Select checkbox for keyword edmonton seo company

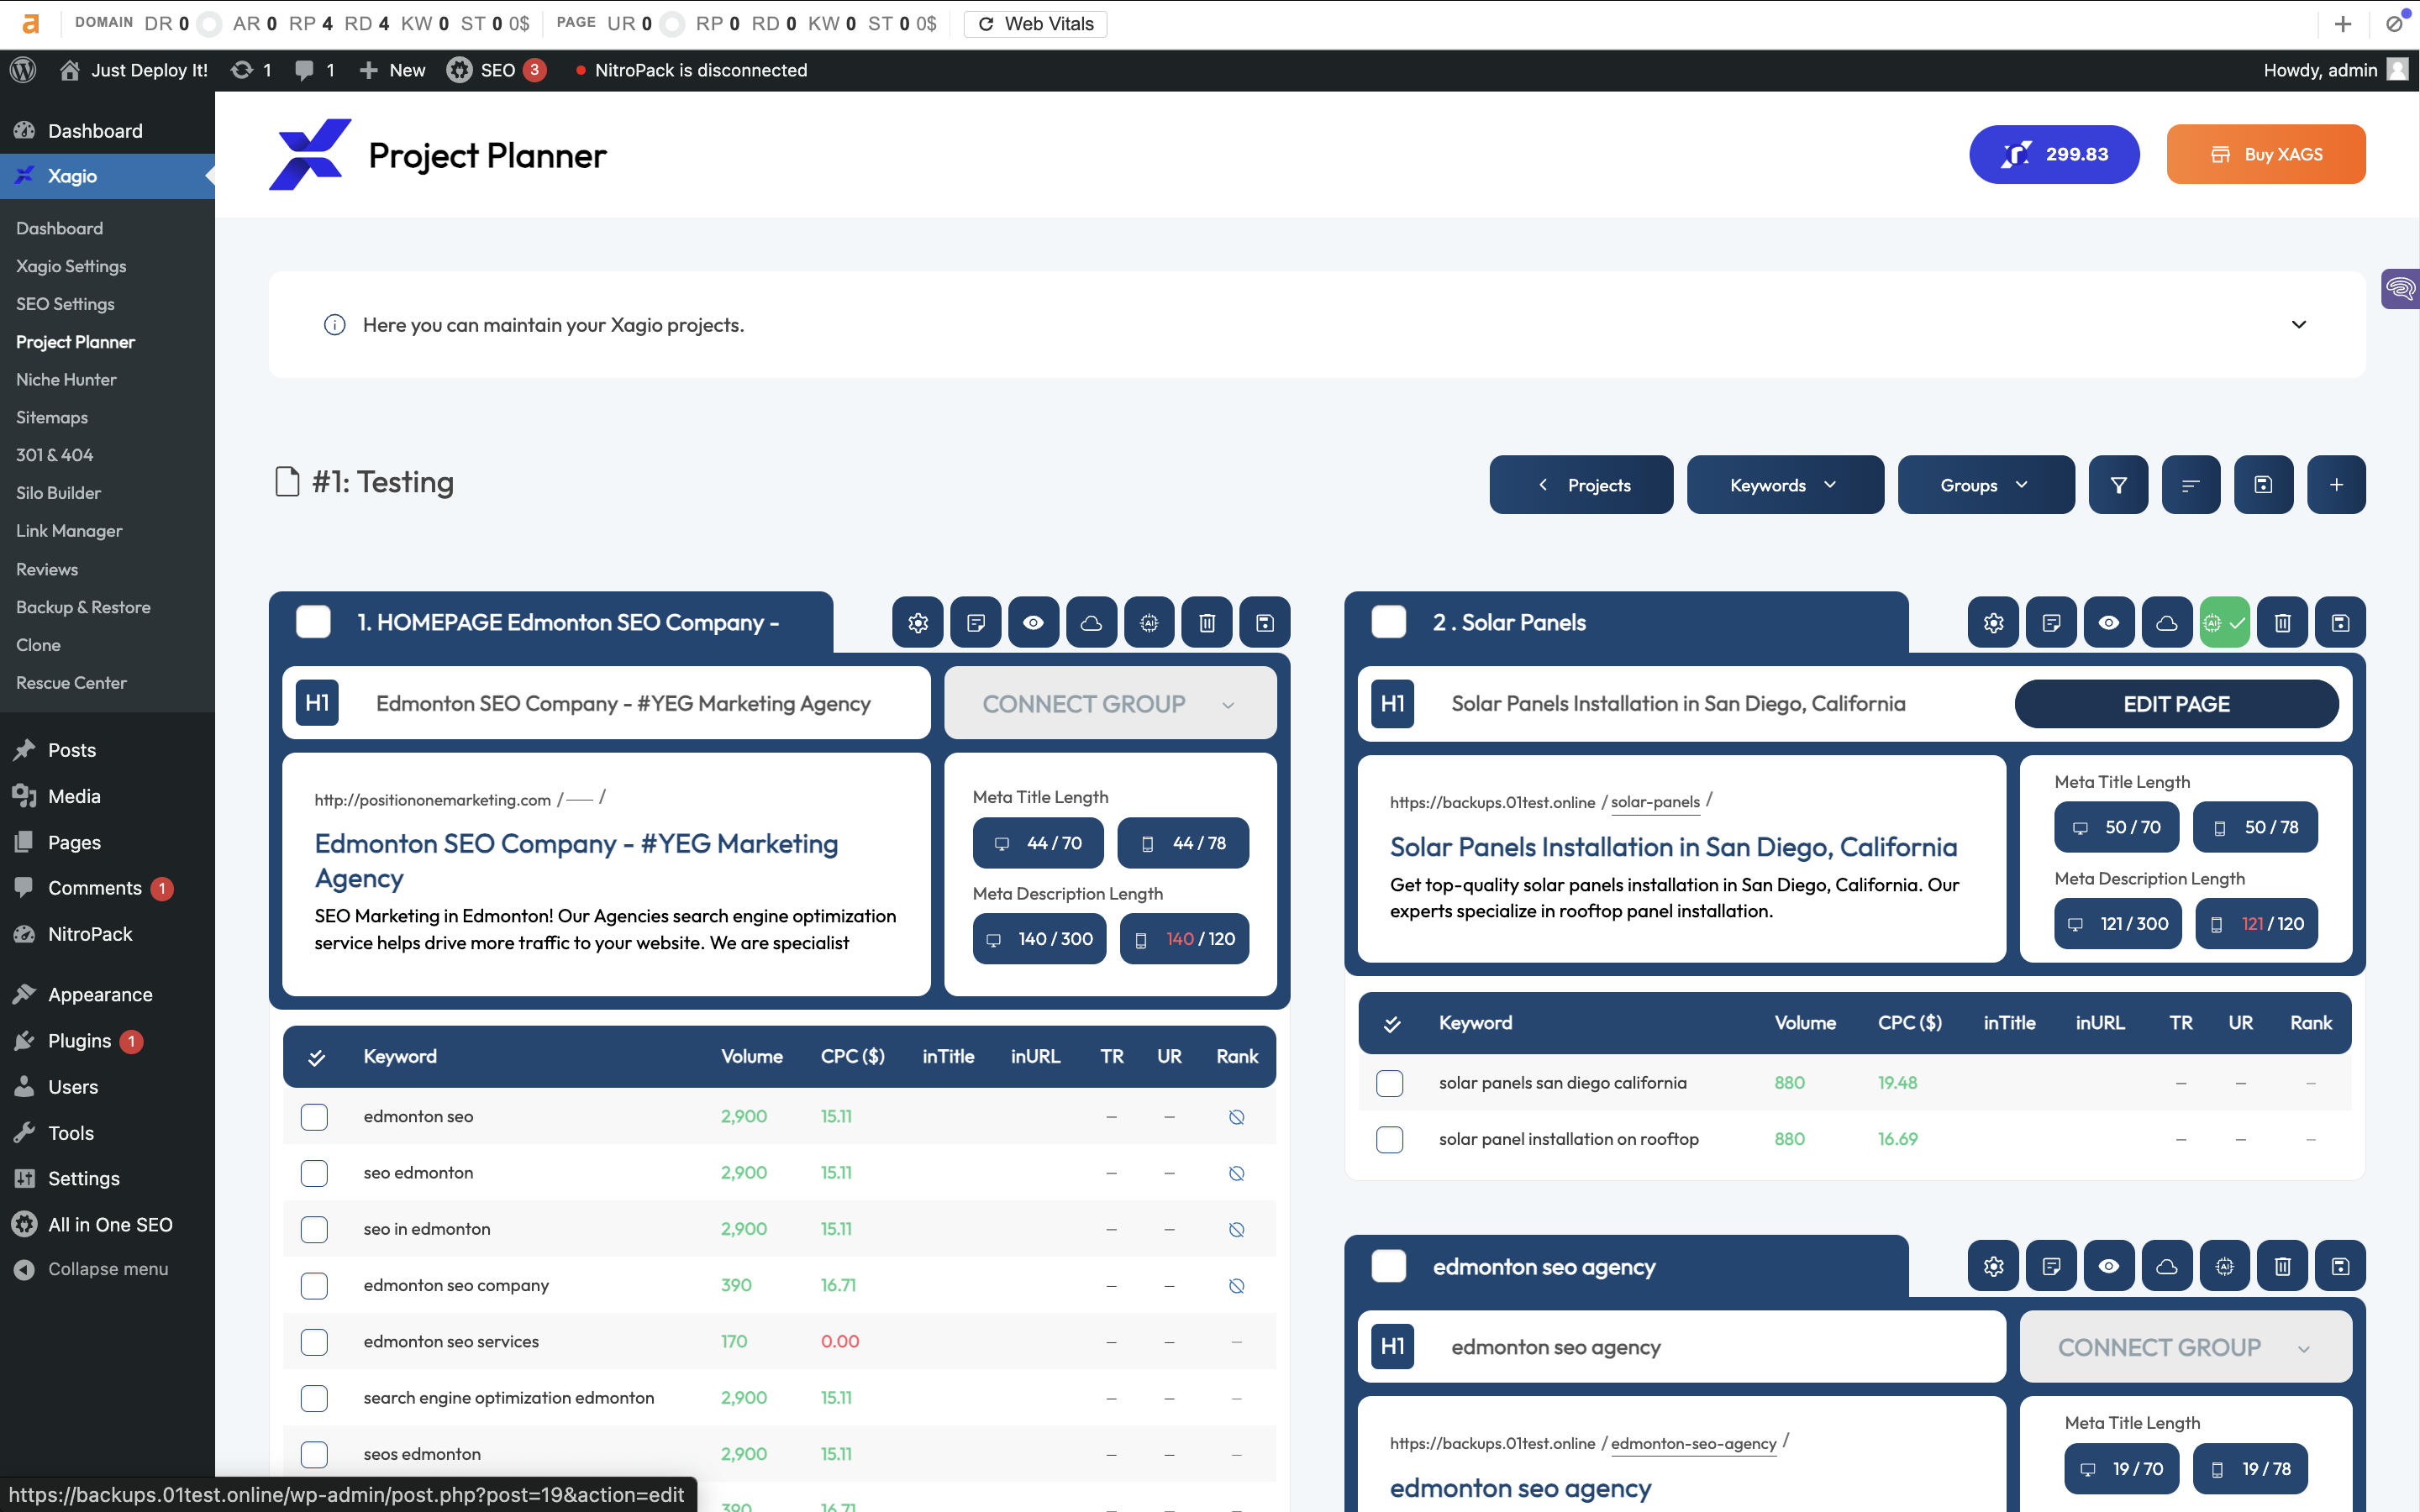(314, 1286)
